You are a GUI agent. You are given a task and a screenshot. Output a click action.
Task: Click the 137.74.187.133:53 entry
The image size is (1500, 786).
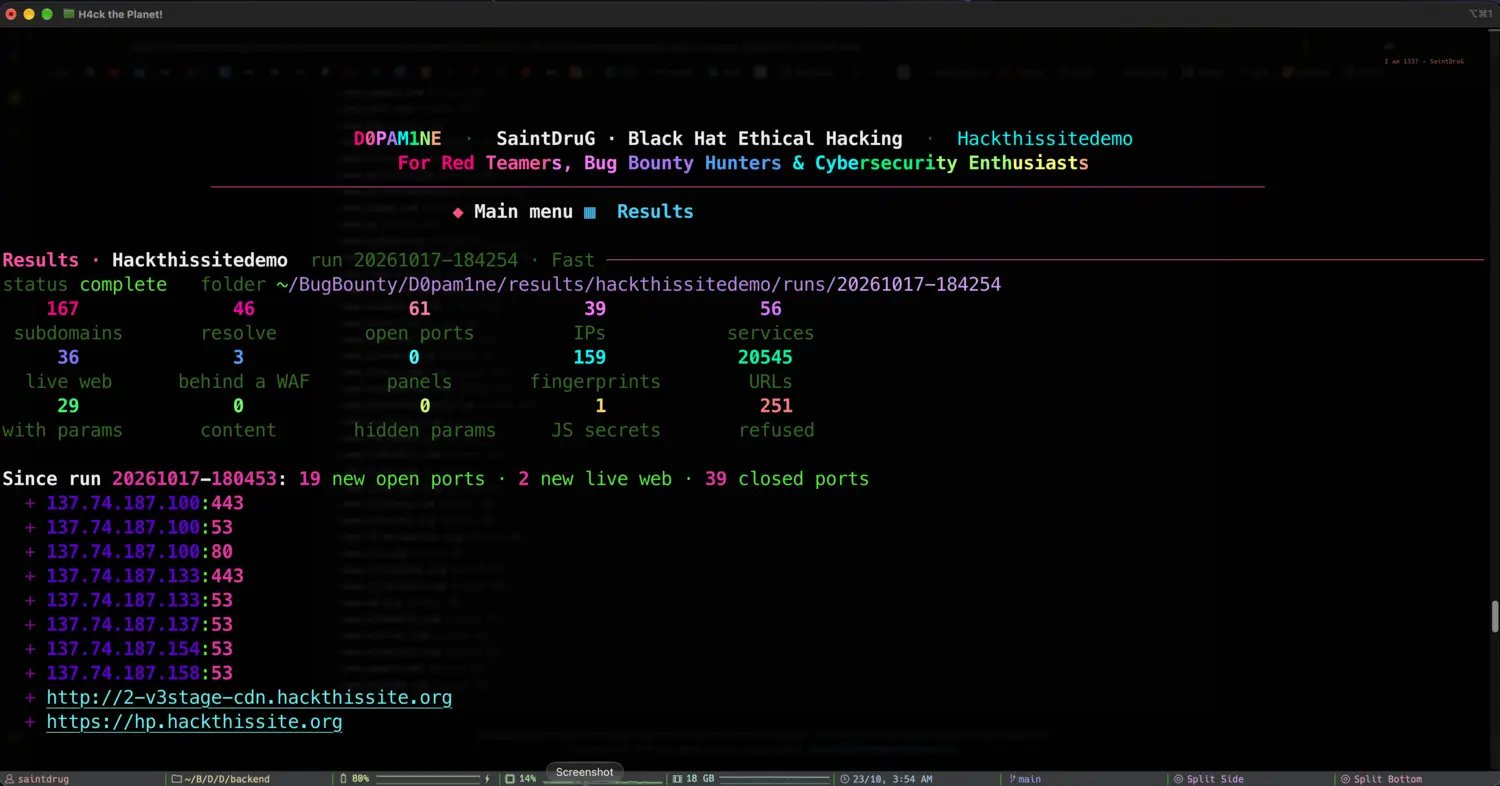tap(139, 600)
